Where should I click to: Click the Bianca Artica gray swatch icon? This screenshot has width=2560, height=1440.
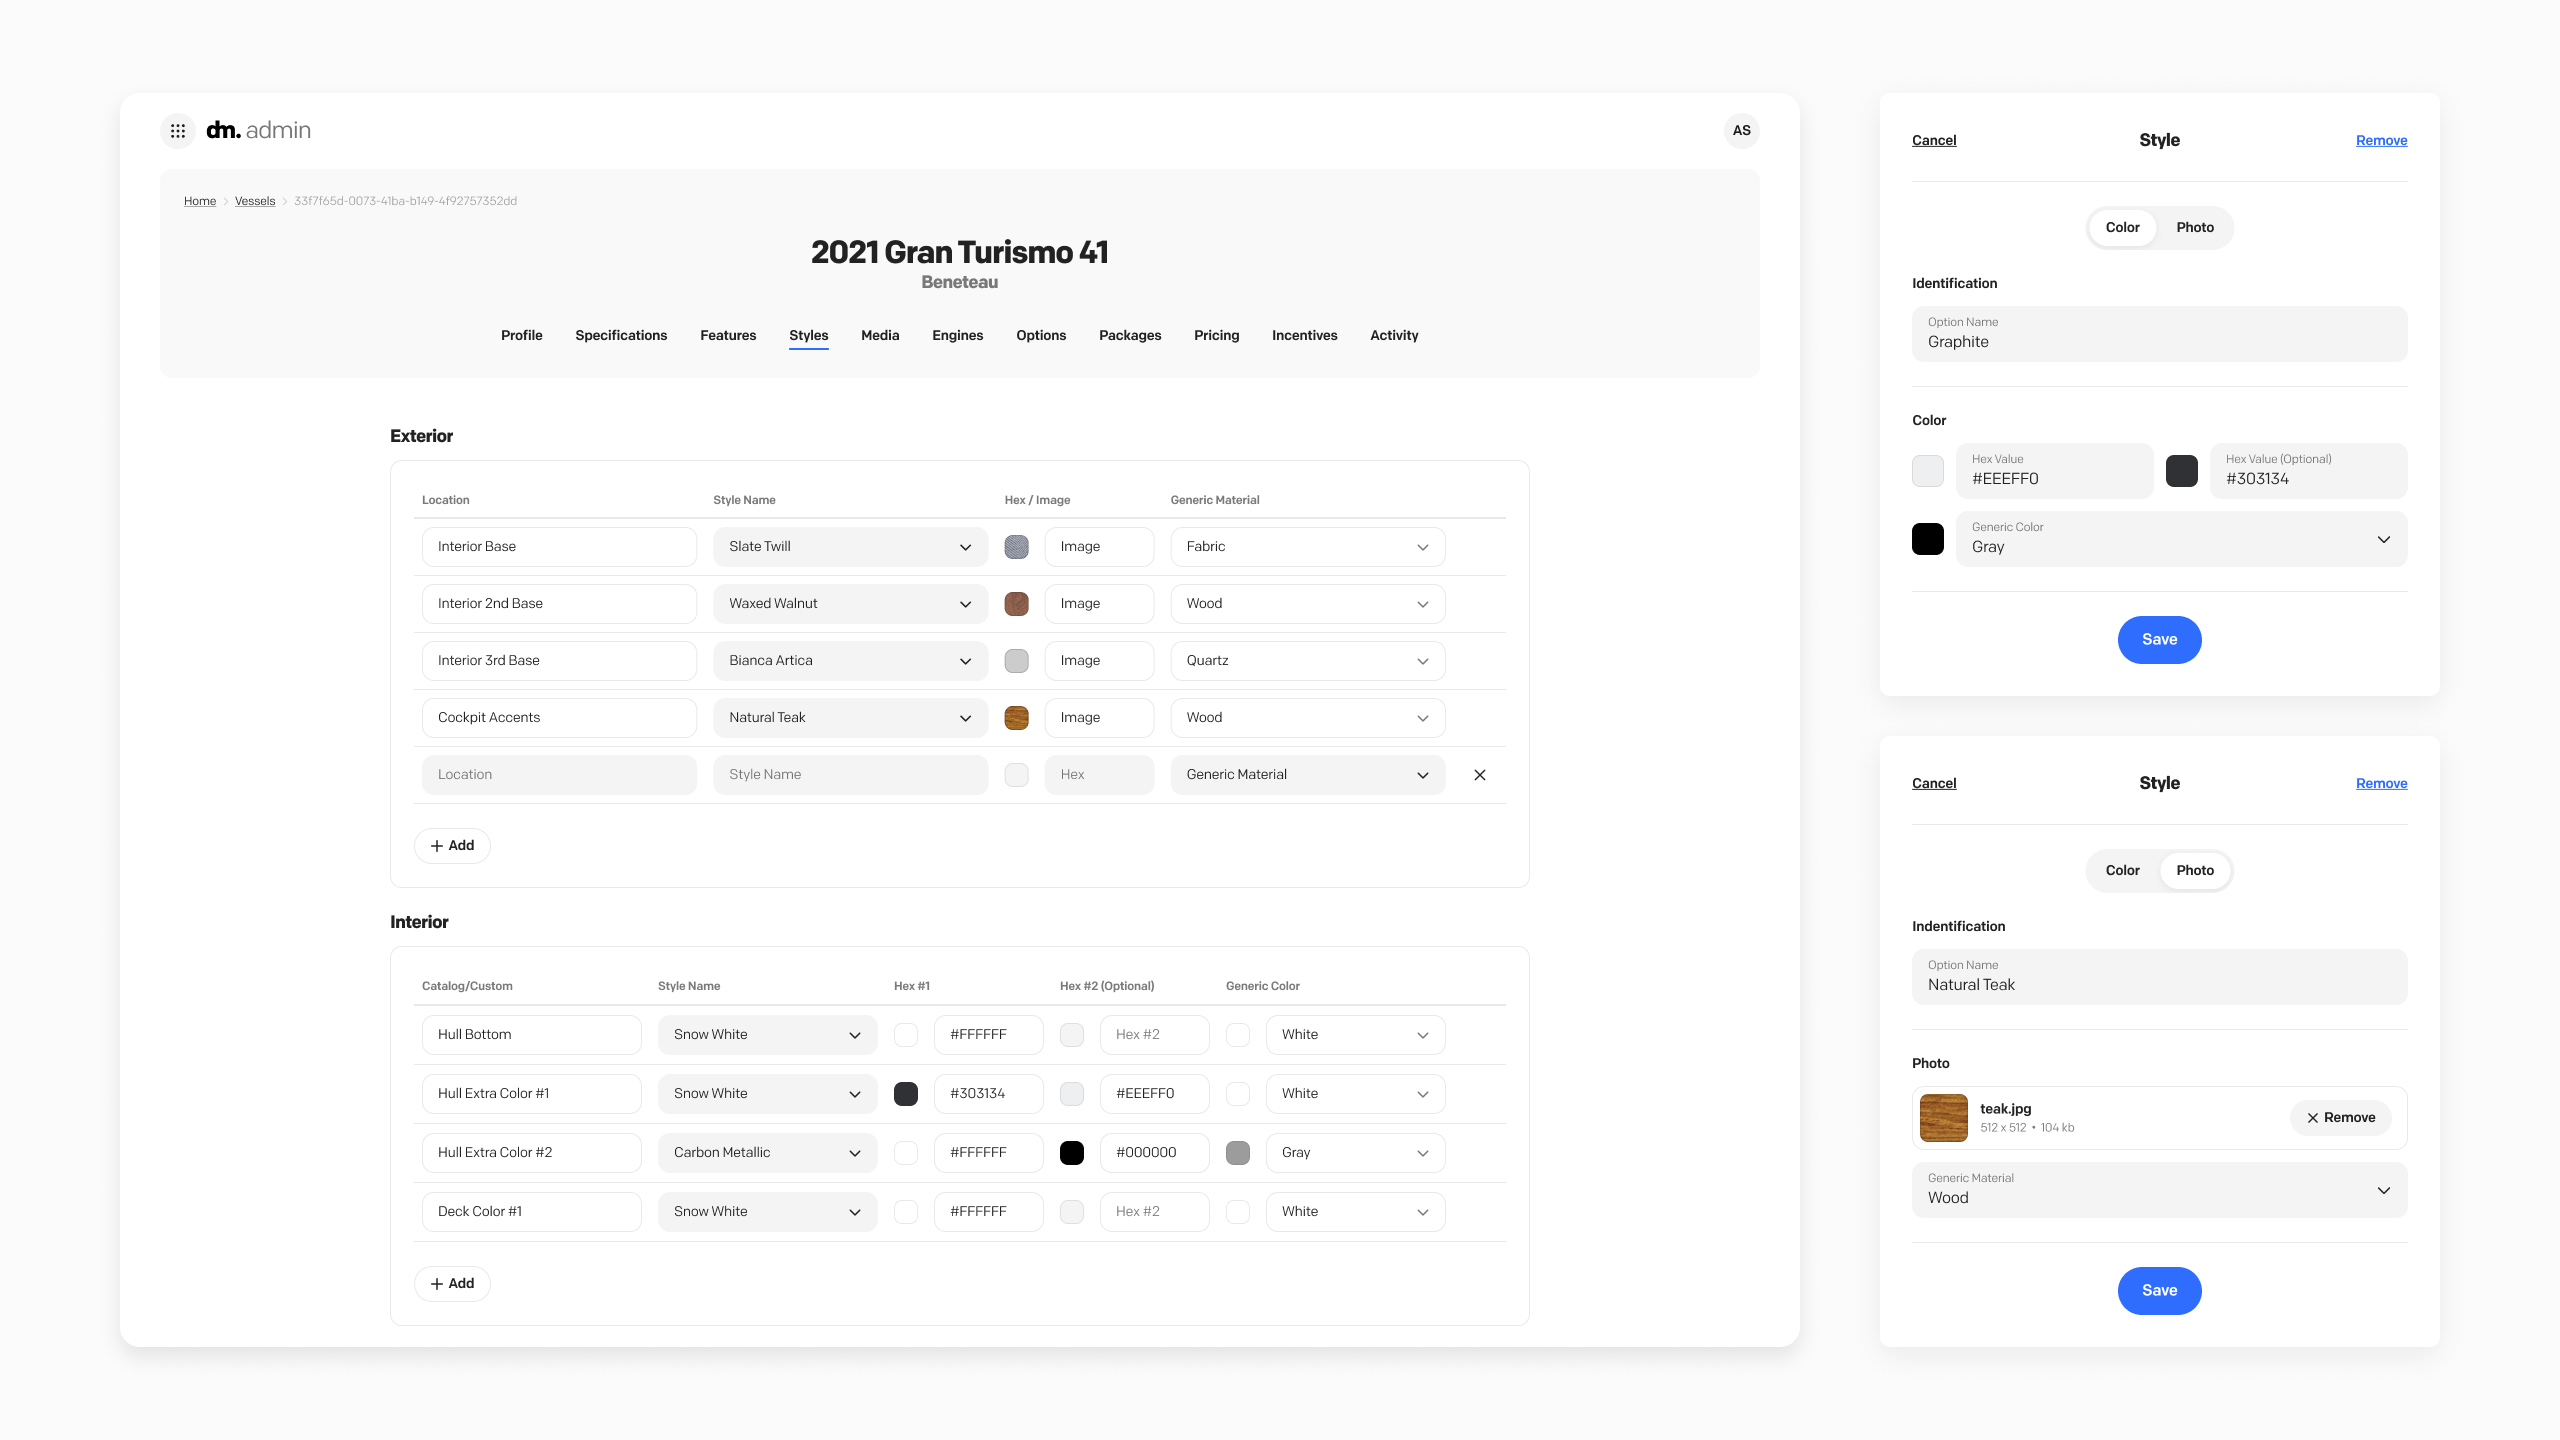[1016, 661]
